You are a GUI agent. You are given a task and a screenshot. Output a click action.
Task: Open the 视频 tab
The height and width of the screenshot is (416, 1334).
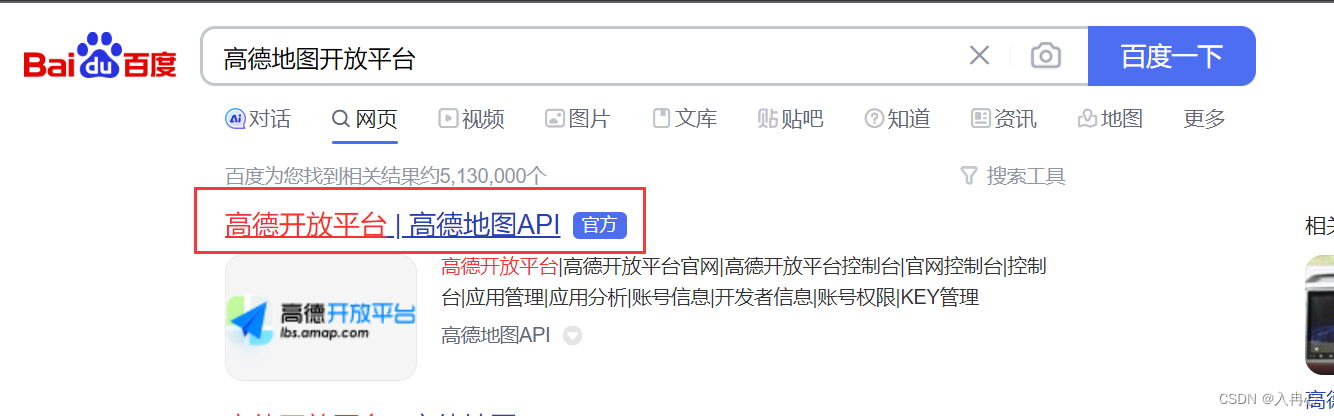point(471,119)
